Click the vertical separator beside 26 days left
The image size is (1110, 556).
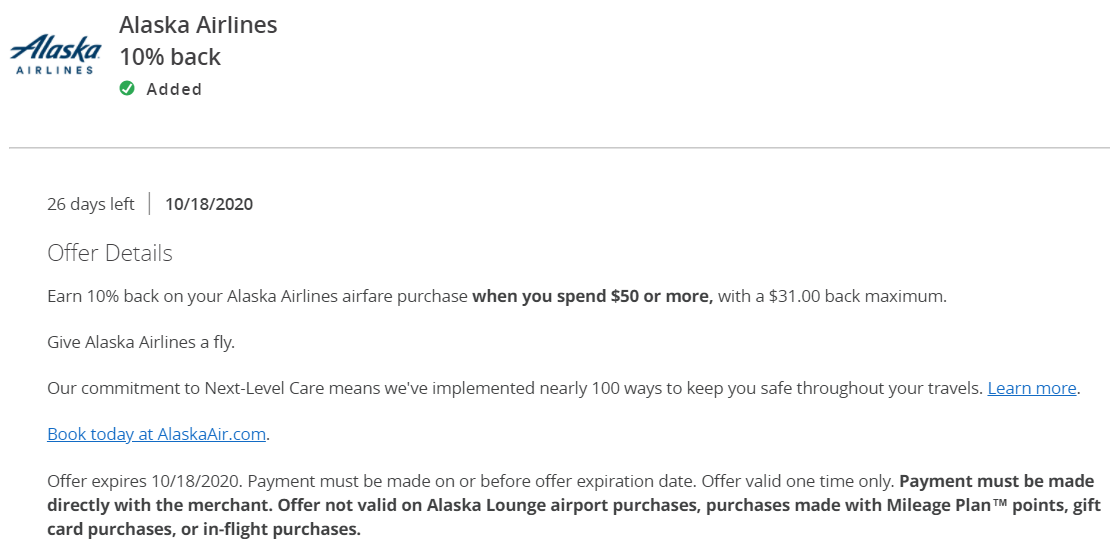pyautogui.click(x=149, y=203)
